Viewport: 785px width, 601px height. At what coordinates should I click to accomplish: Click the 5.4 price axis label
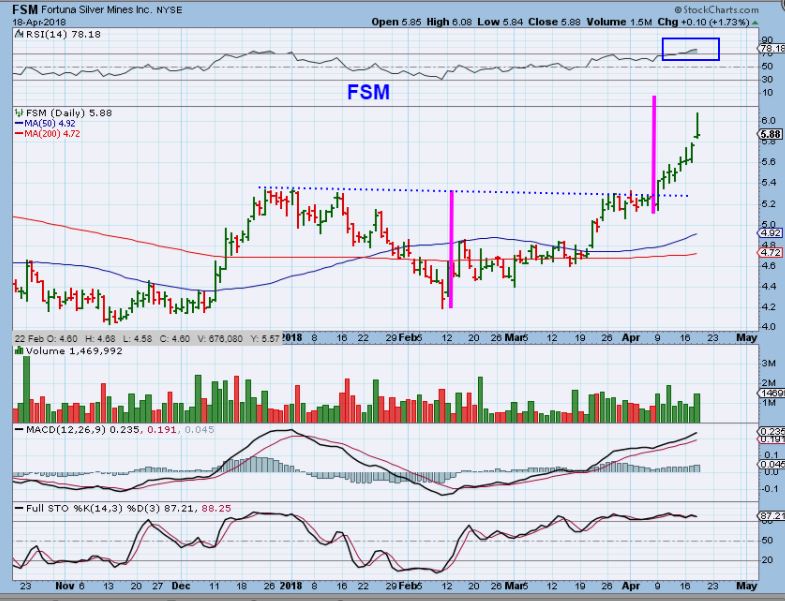coord(768,182)
